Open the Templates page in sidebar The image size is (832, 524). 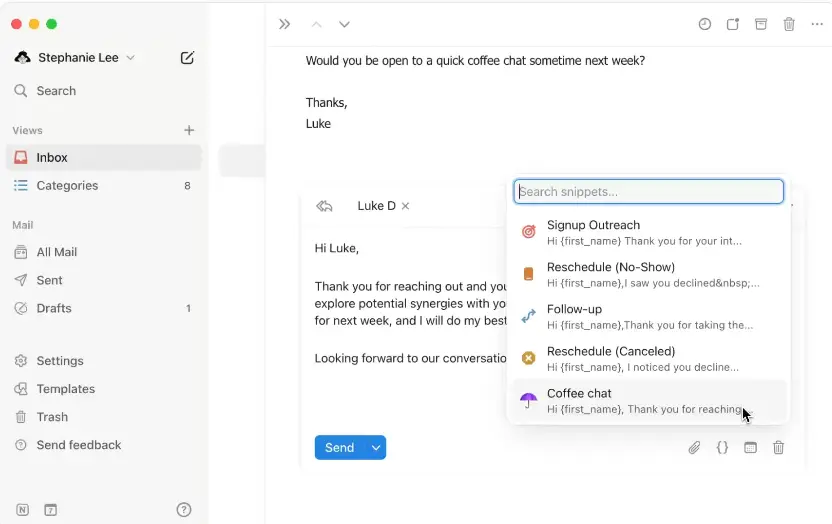65,389
